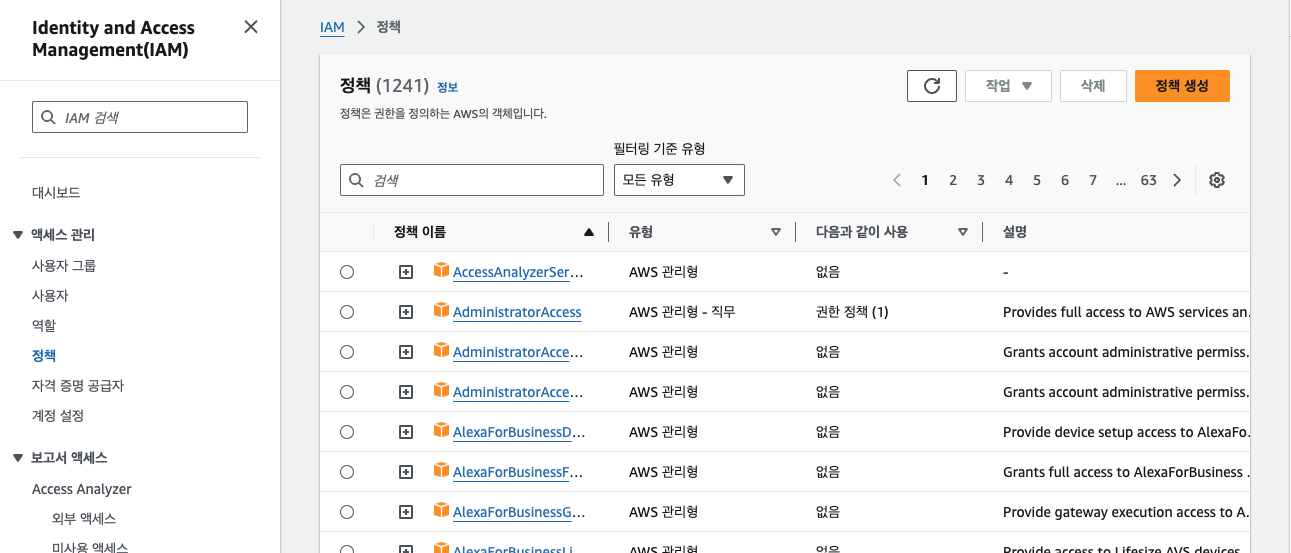
Task: Open 사용자 in the sidebar
Action: pyautogui.click(x=50, y=295)
